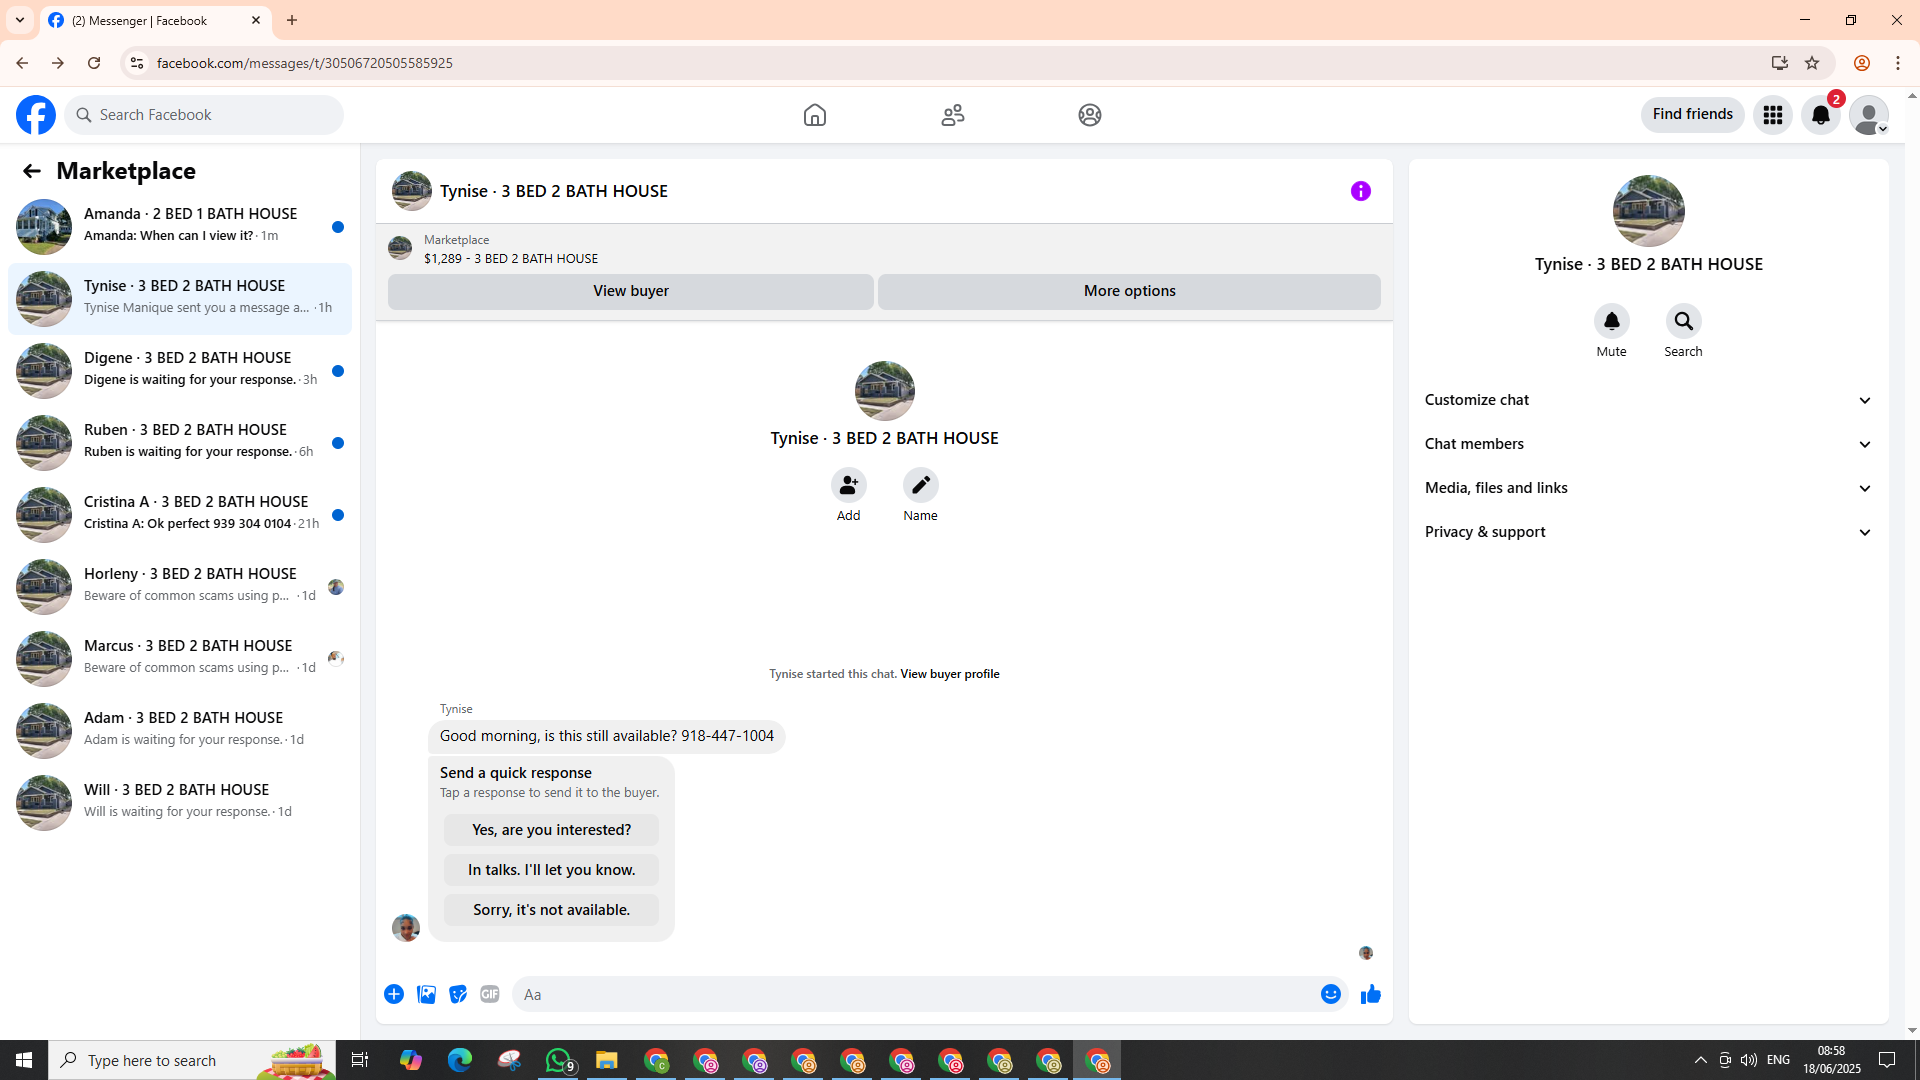Open the Facebook apps menu grid

point(1773,115)
